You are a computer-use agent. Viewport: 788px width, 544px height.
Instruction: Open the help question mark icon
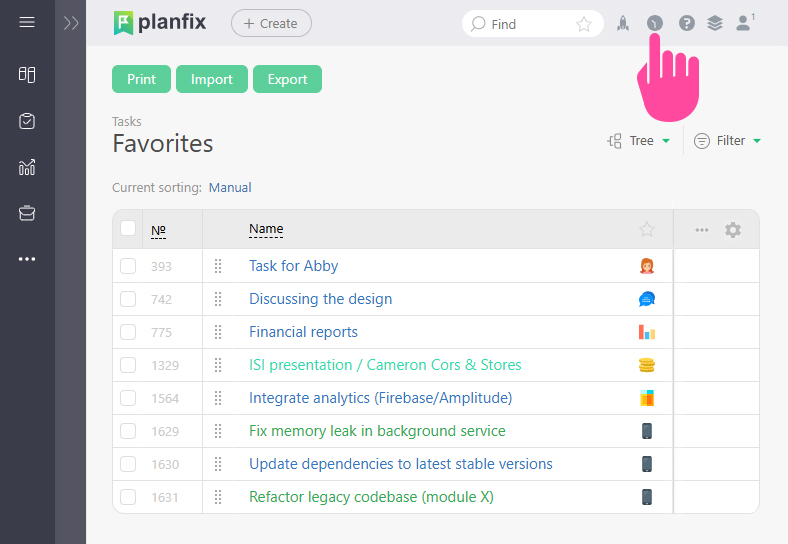[x=686, y=23]
